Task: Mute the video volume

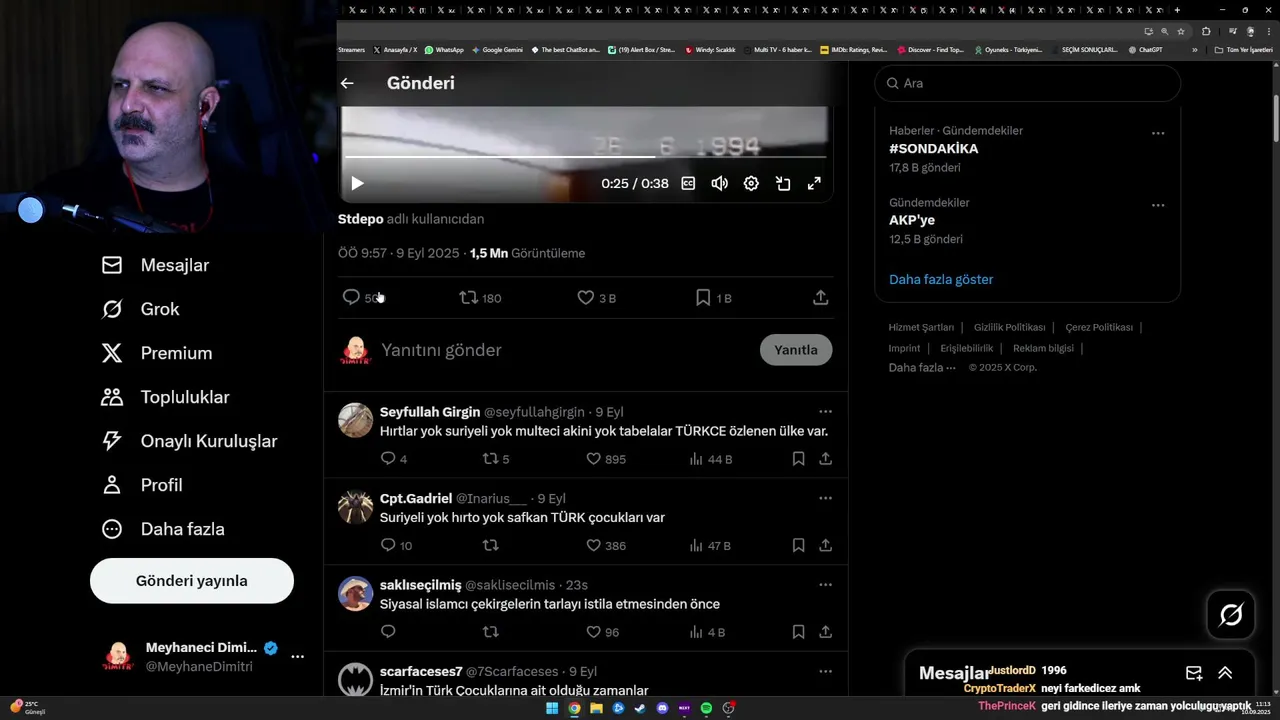Action: pos(719,183)
